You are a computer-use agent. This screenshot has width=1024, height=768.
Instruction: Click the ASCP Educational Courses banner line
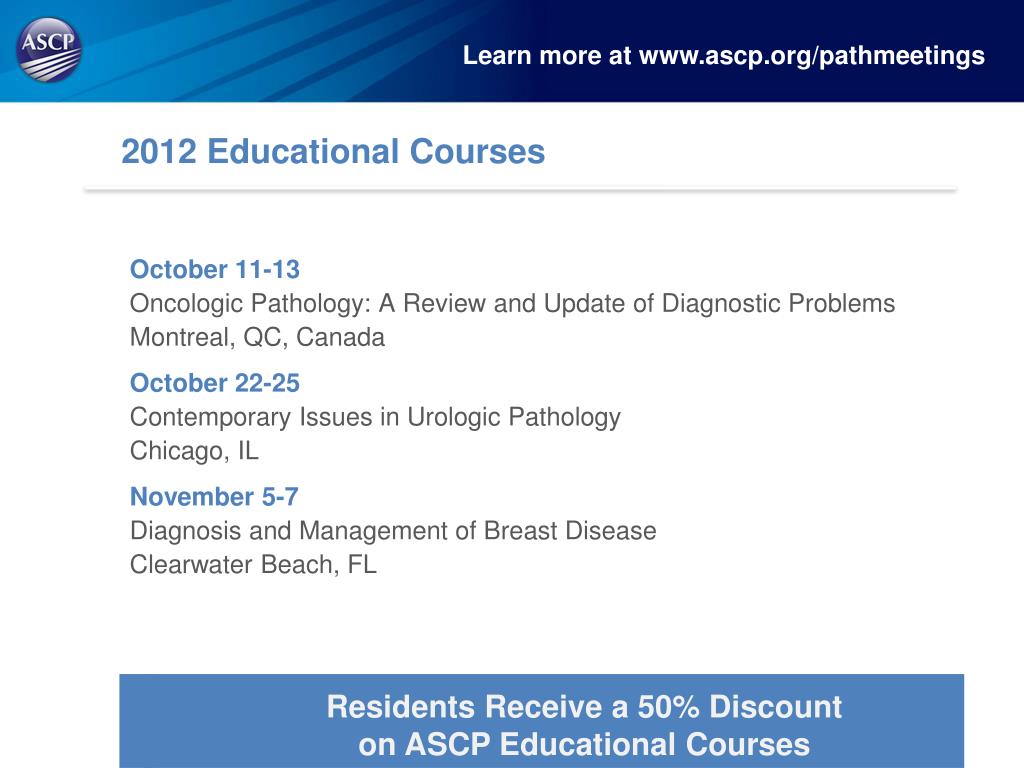(x=584, y=744)
